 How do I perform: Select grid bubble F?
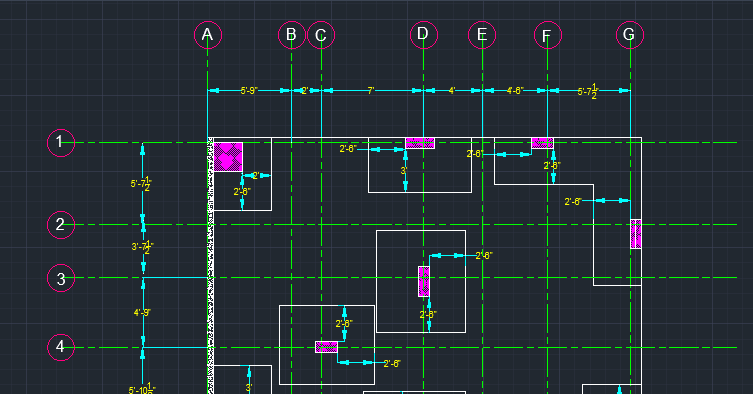pos(547,35)
